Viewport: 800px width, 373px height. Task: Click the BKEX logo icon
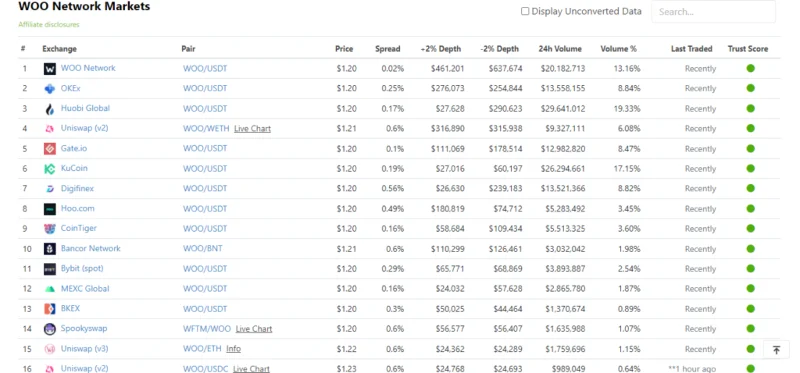[x=49, y=309]
